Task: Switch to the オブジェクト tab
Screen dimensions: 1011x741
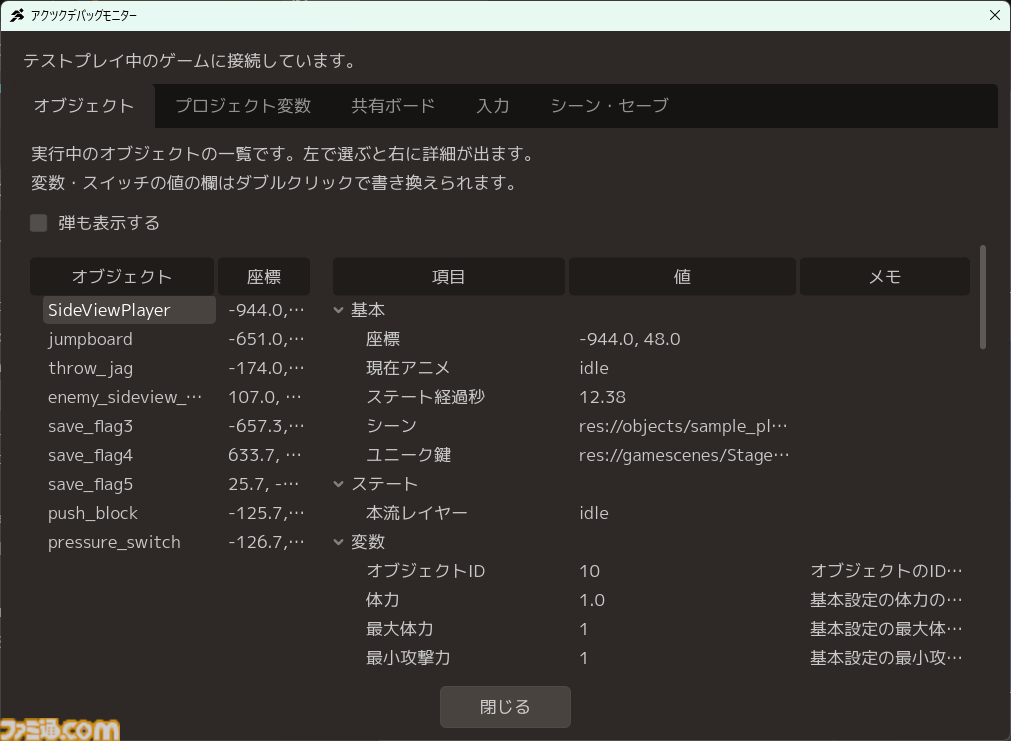Action: pyautogui.click(x=84, y=106)
